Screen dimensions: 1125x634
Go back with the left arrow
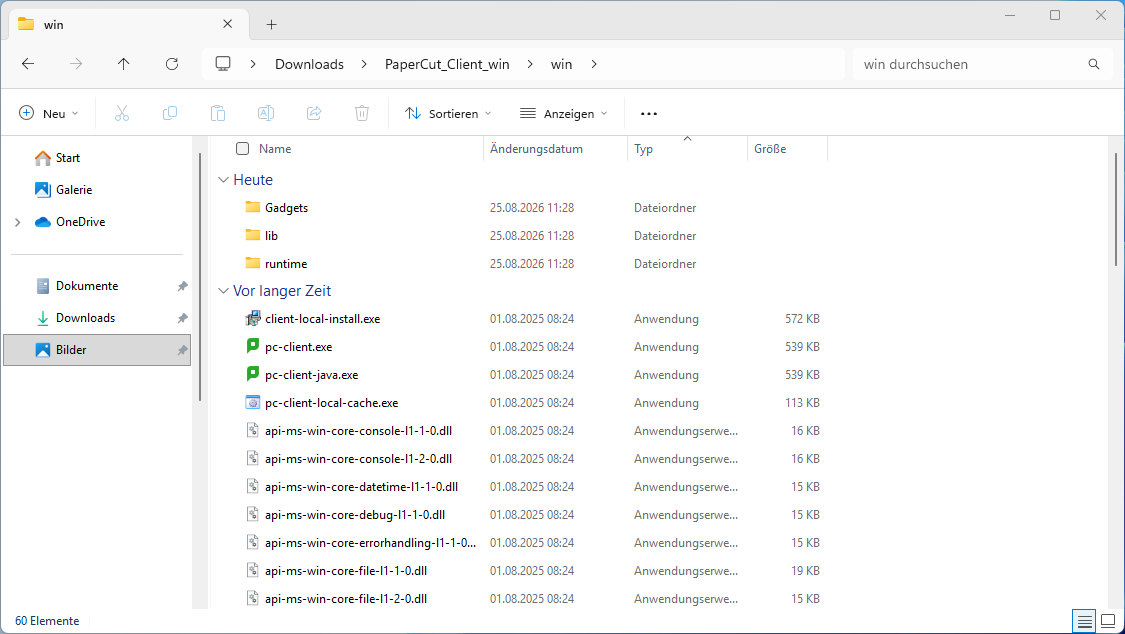pos(28,64)
